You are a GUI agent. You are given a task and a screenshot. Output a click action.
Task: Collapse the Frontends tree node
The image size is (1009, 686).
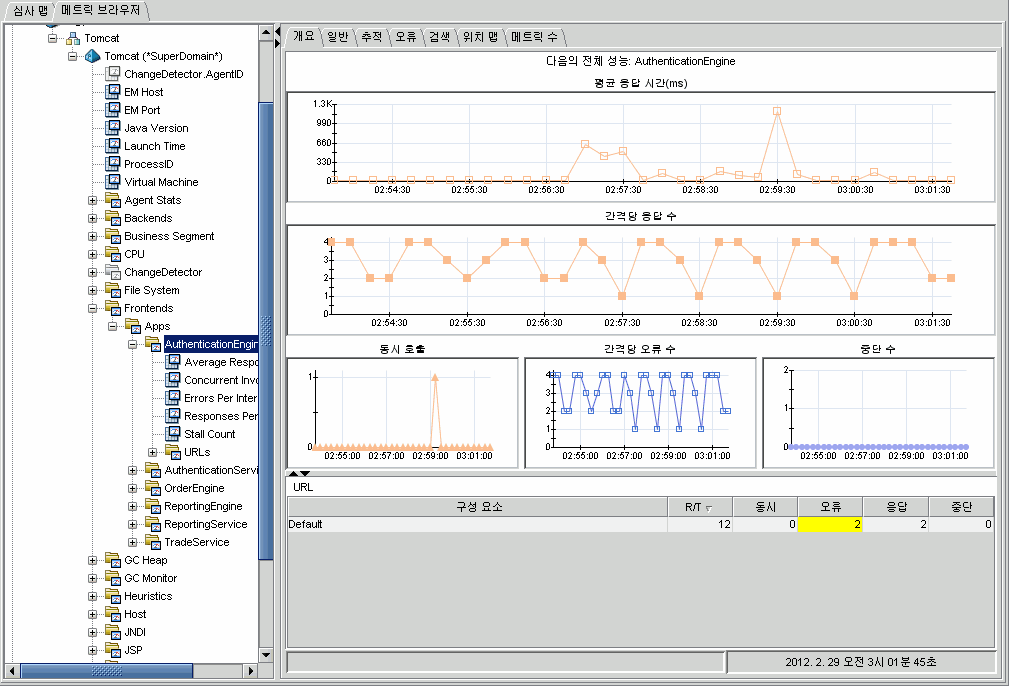(93, 308)
